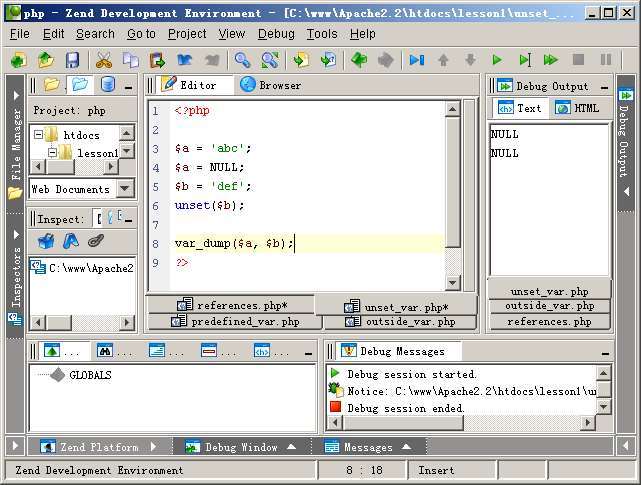Click references.php in Debug Output list
This screenshot has width=641, height=485.
(549, 322)
